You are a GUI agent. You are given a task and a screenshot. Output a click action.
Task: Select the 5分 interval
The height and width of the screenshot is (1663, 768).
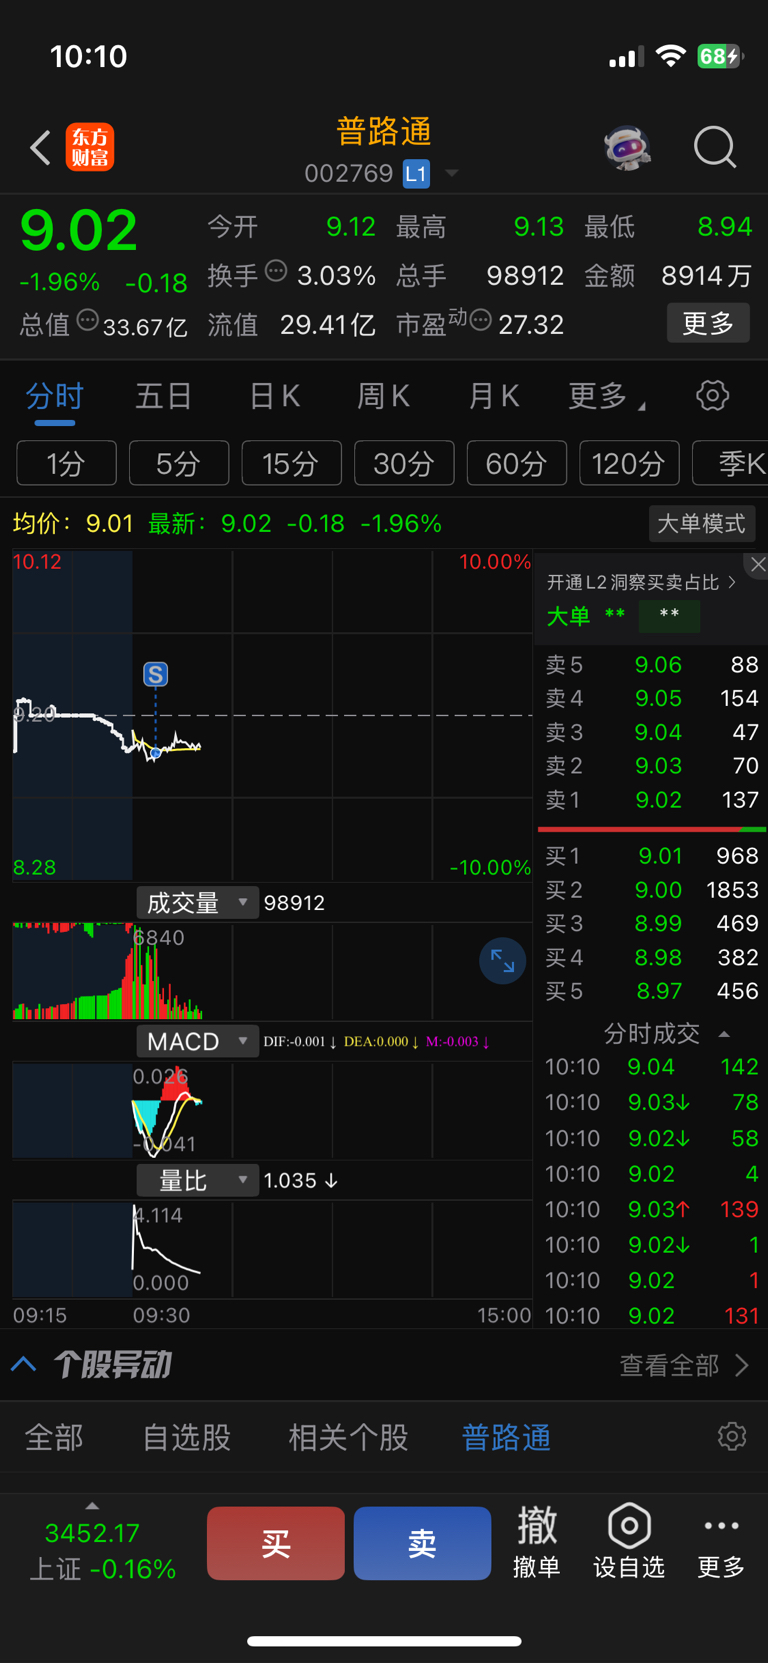coord(179,463)
